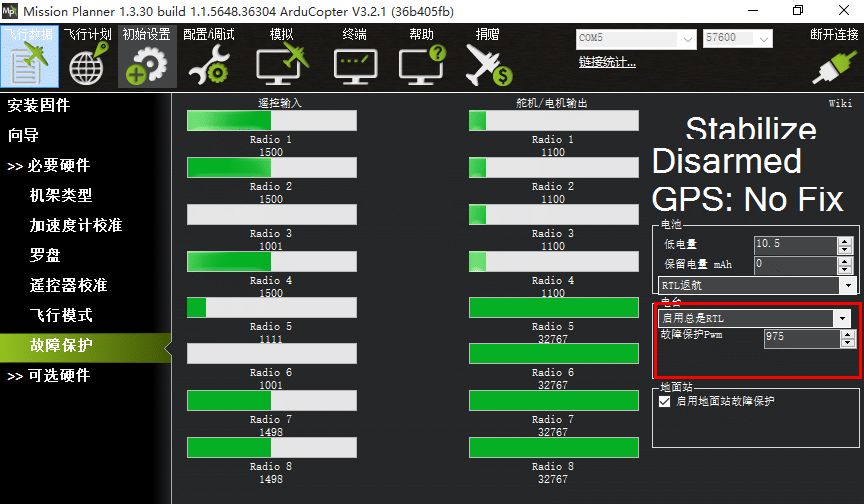Click the 舵机/电机输出 heading
This screenshot has width=864, height=504.
pos(552,103)
